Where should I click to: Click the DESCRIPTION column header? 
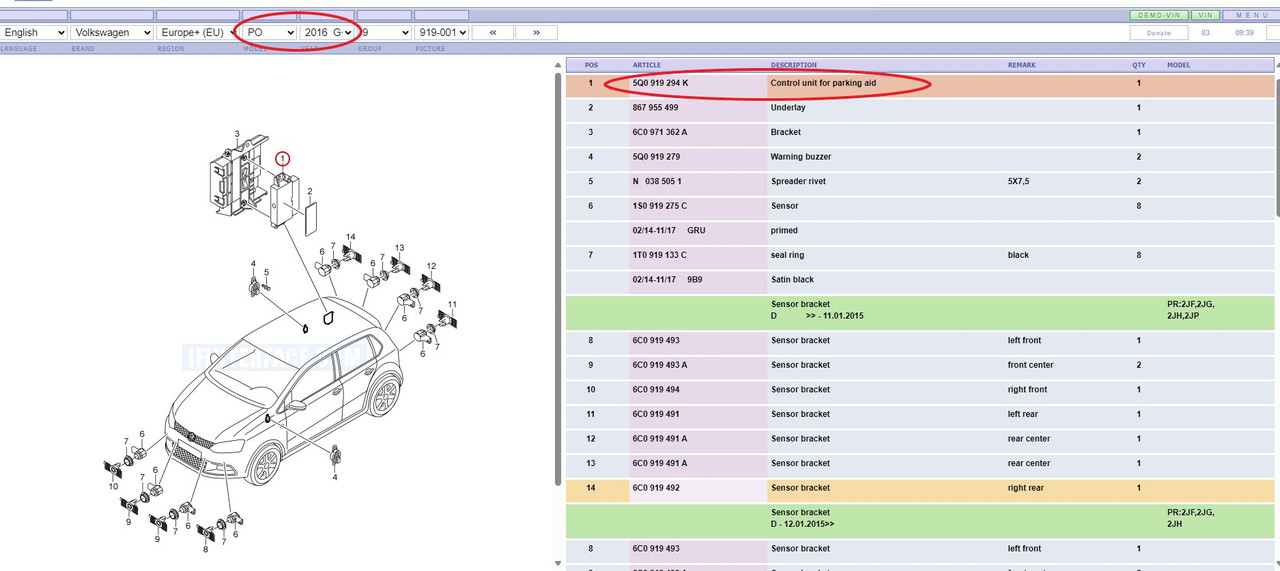(793, 65)
